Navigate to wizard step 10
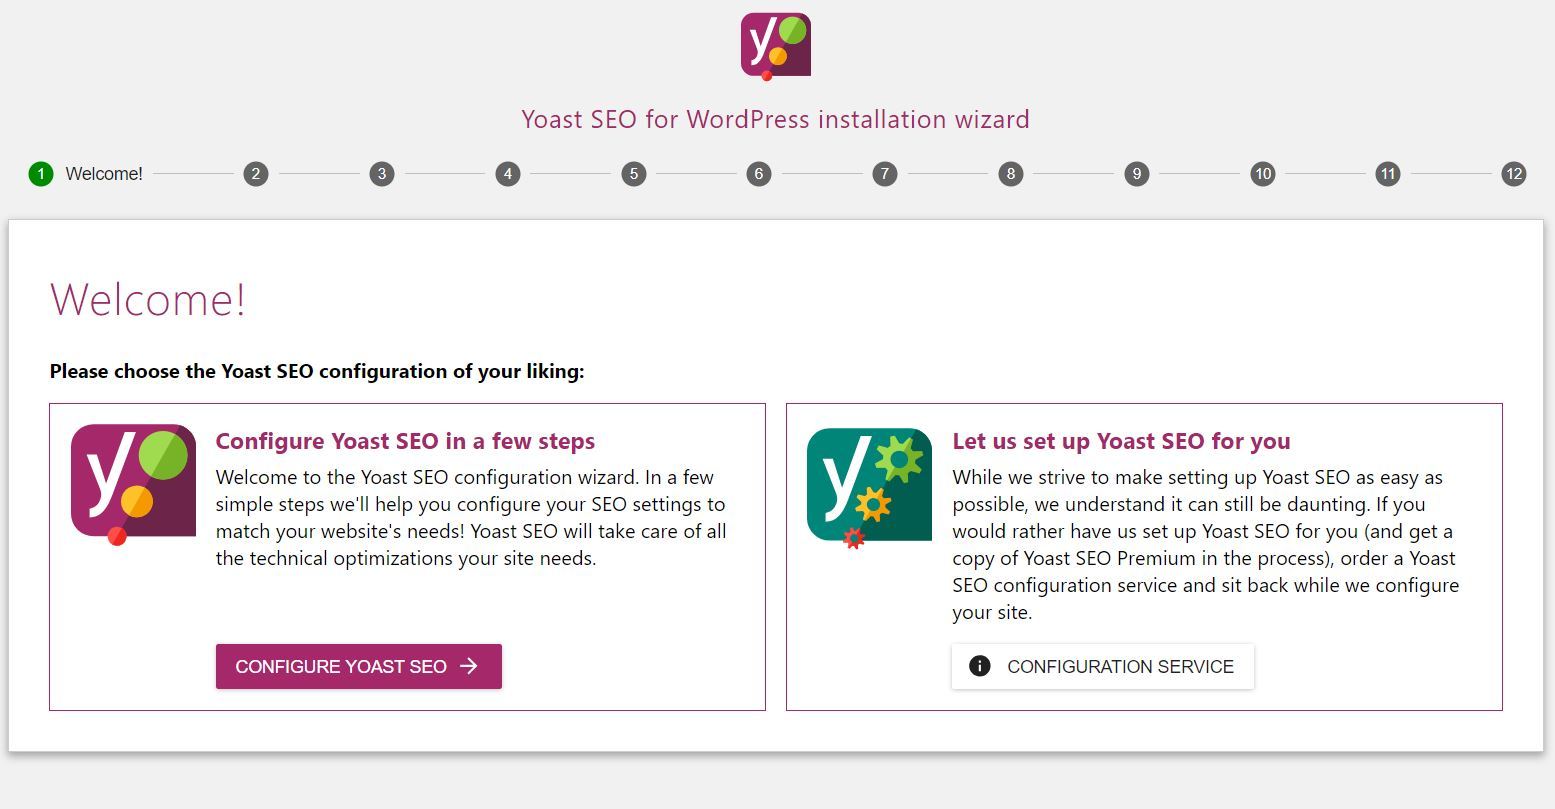This screenshot has width=1555, height=809. (1263, 174)
